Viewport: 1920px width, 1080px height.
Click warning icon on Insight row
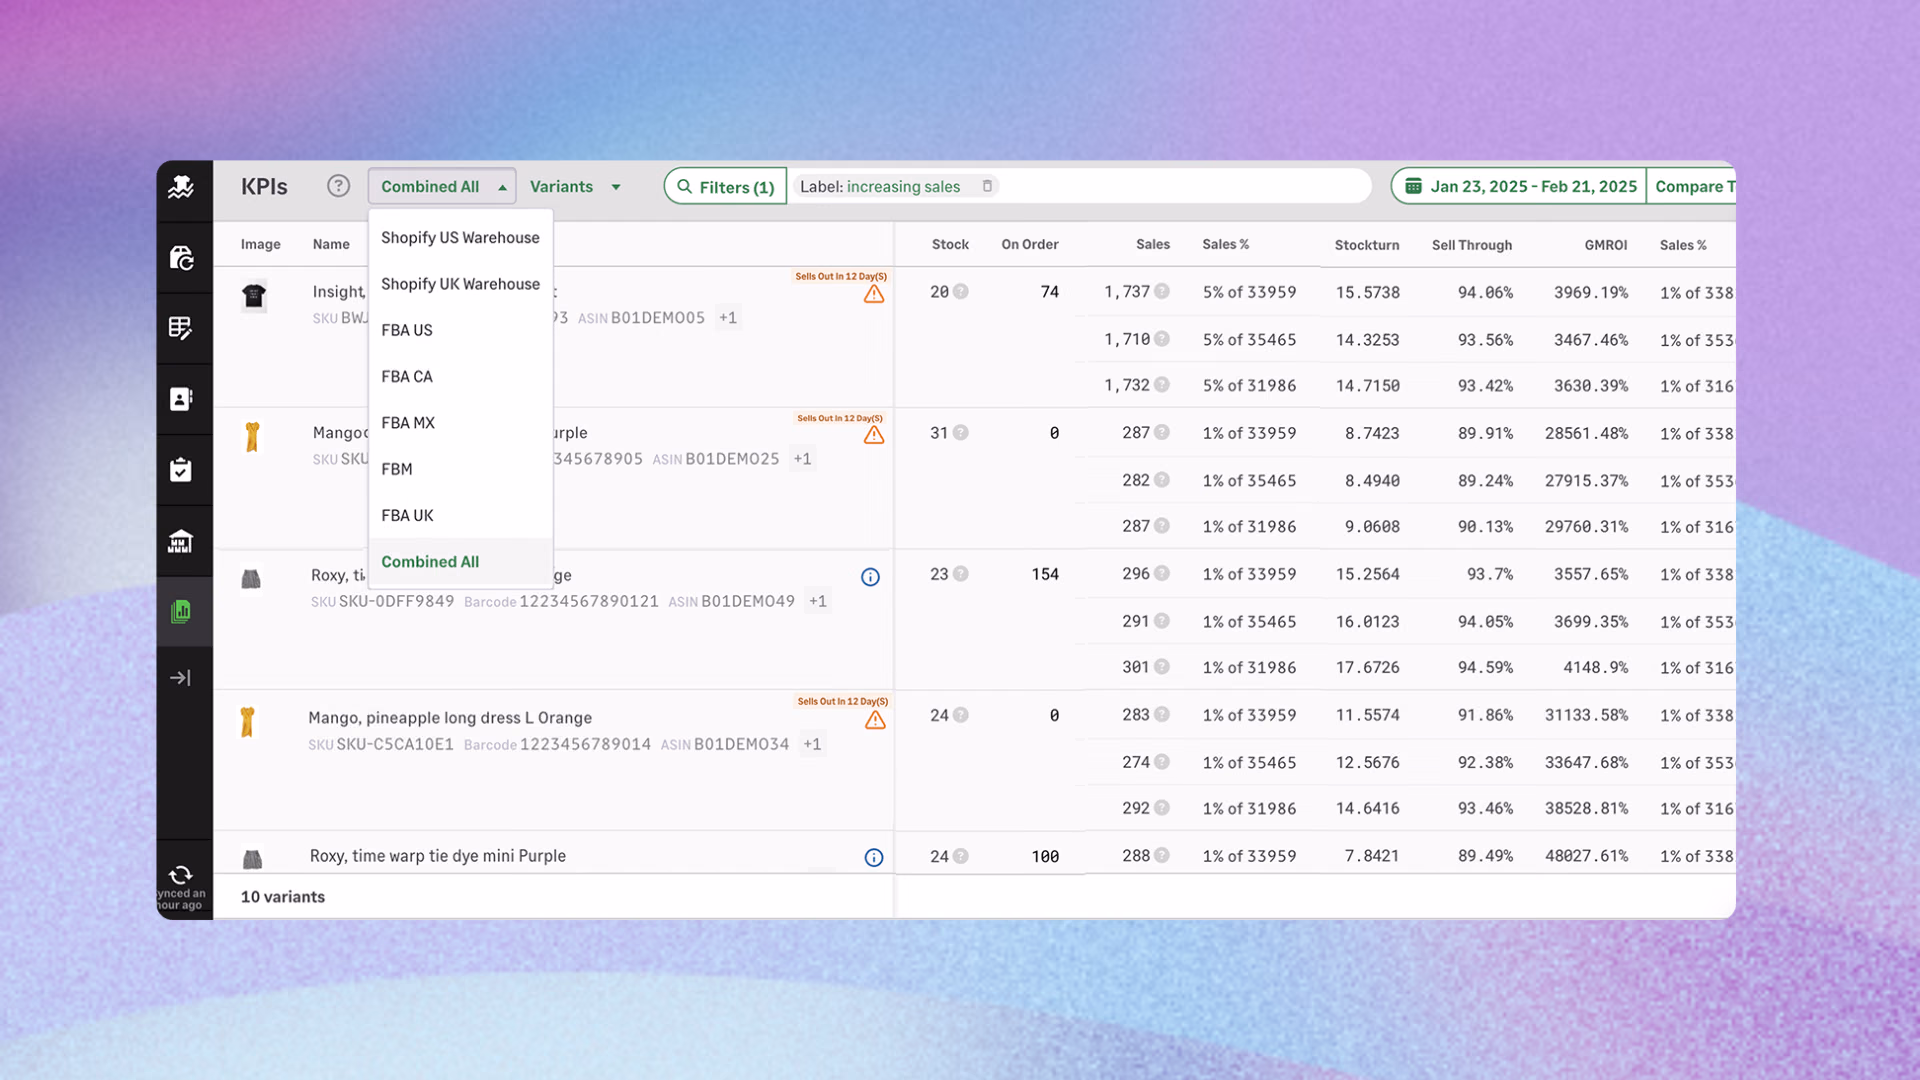point(874,294)
